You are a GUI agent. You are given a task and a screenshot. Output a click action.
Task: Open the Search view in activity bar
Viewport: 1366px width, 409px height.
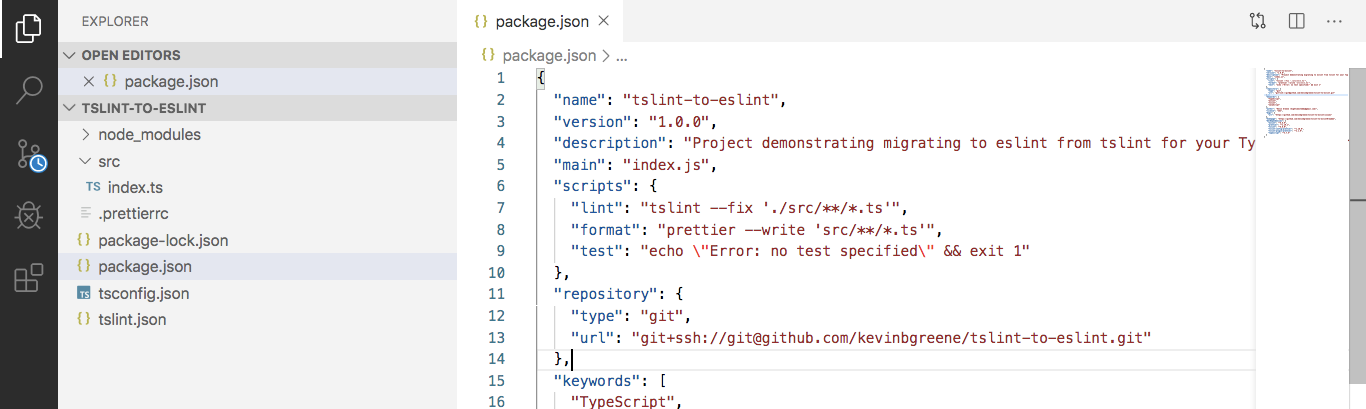(29, 90)
